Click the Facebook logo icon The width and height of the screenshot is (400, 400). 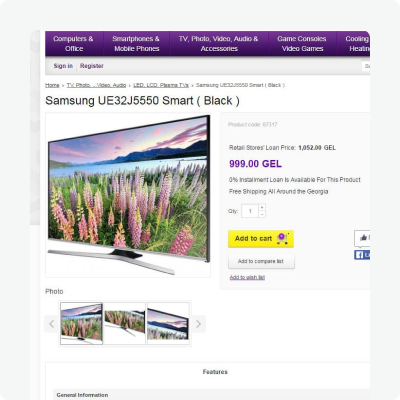click(x=359, y=255)
